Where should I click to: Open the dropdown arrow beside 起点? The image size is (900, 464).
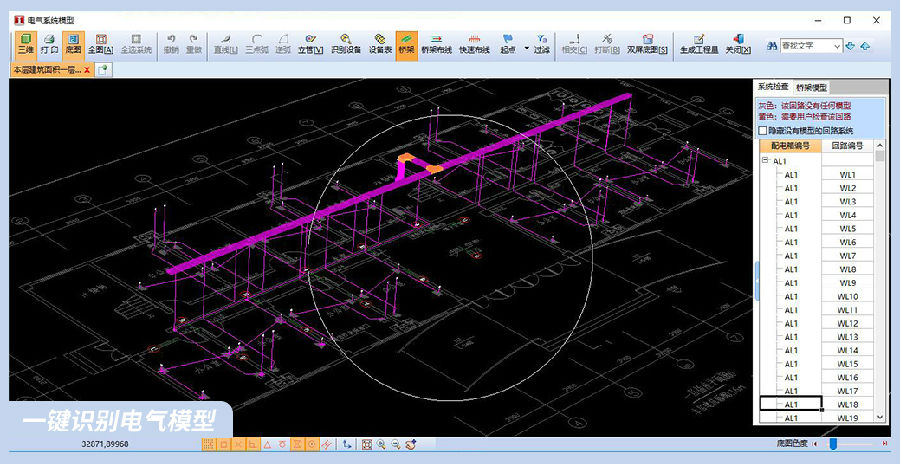(x=526, y=46)
